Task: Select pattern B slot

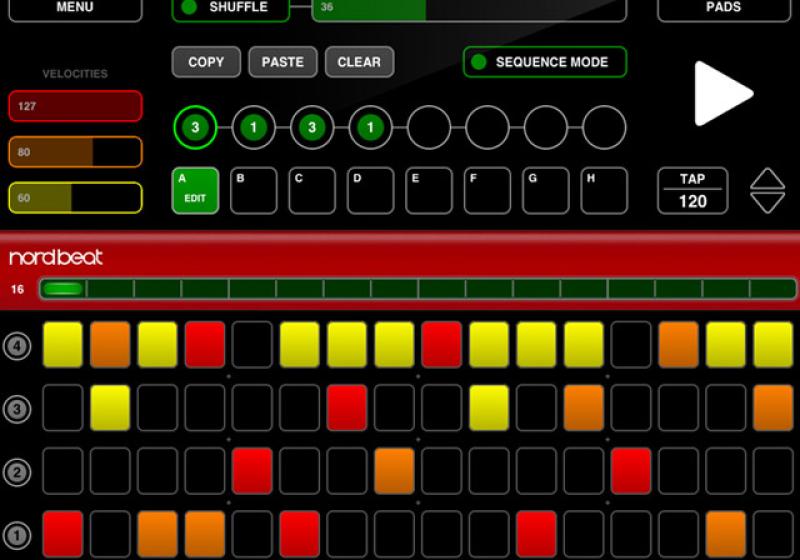Action: pos(253,190)
